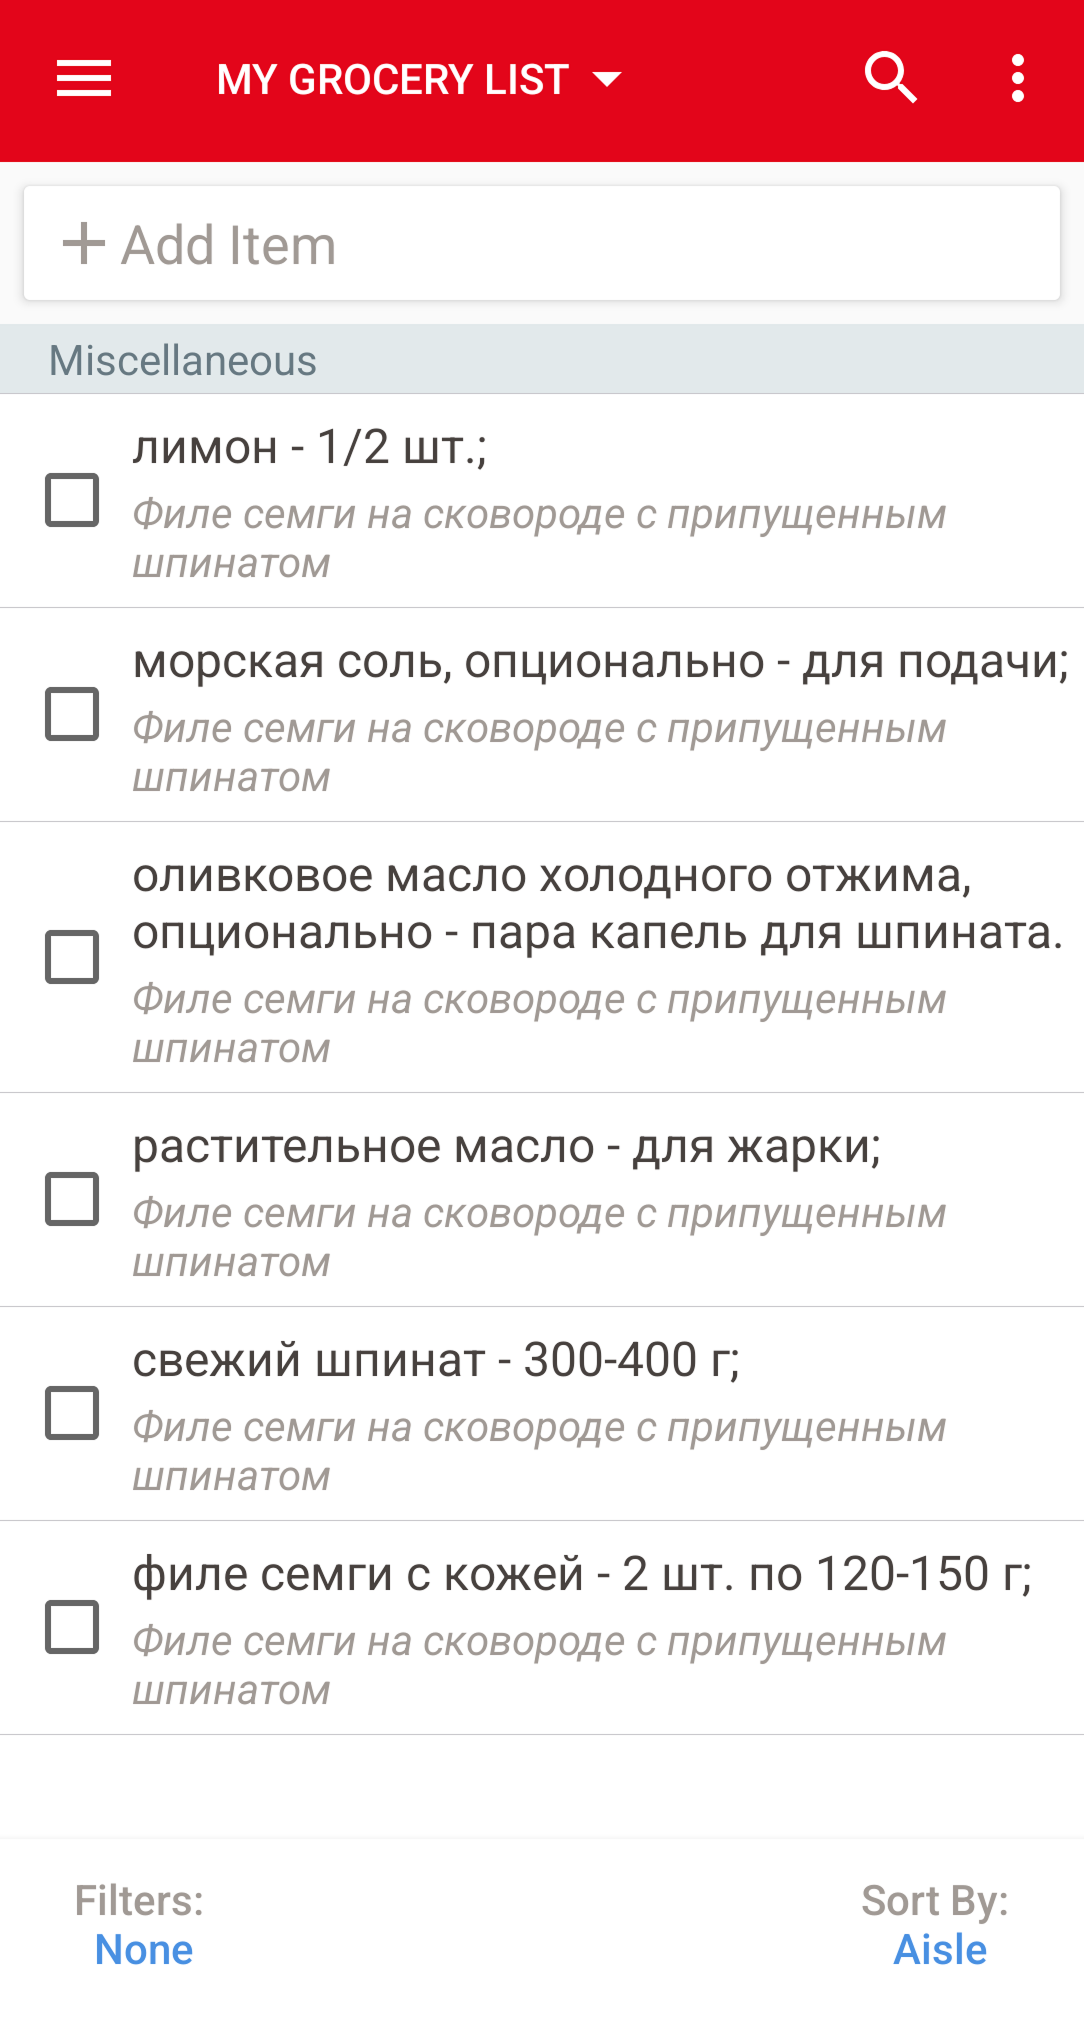Open the свежий шпинат item details
The width and height of the screenshot is (1084, 2025).
[x=436, y=1360]
